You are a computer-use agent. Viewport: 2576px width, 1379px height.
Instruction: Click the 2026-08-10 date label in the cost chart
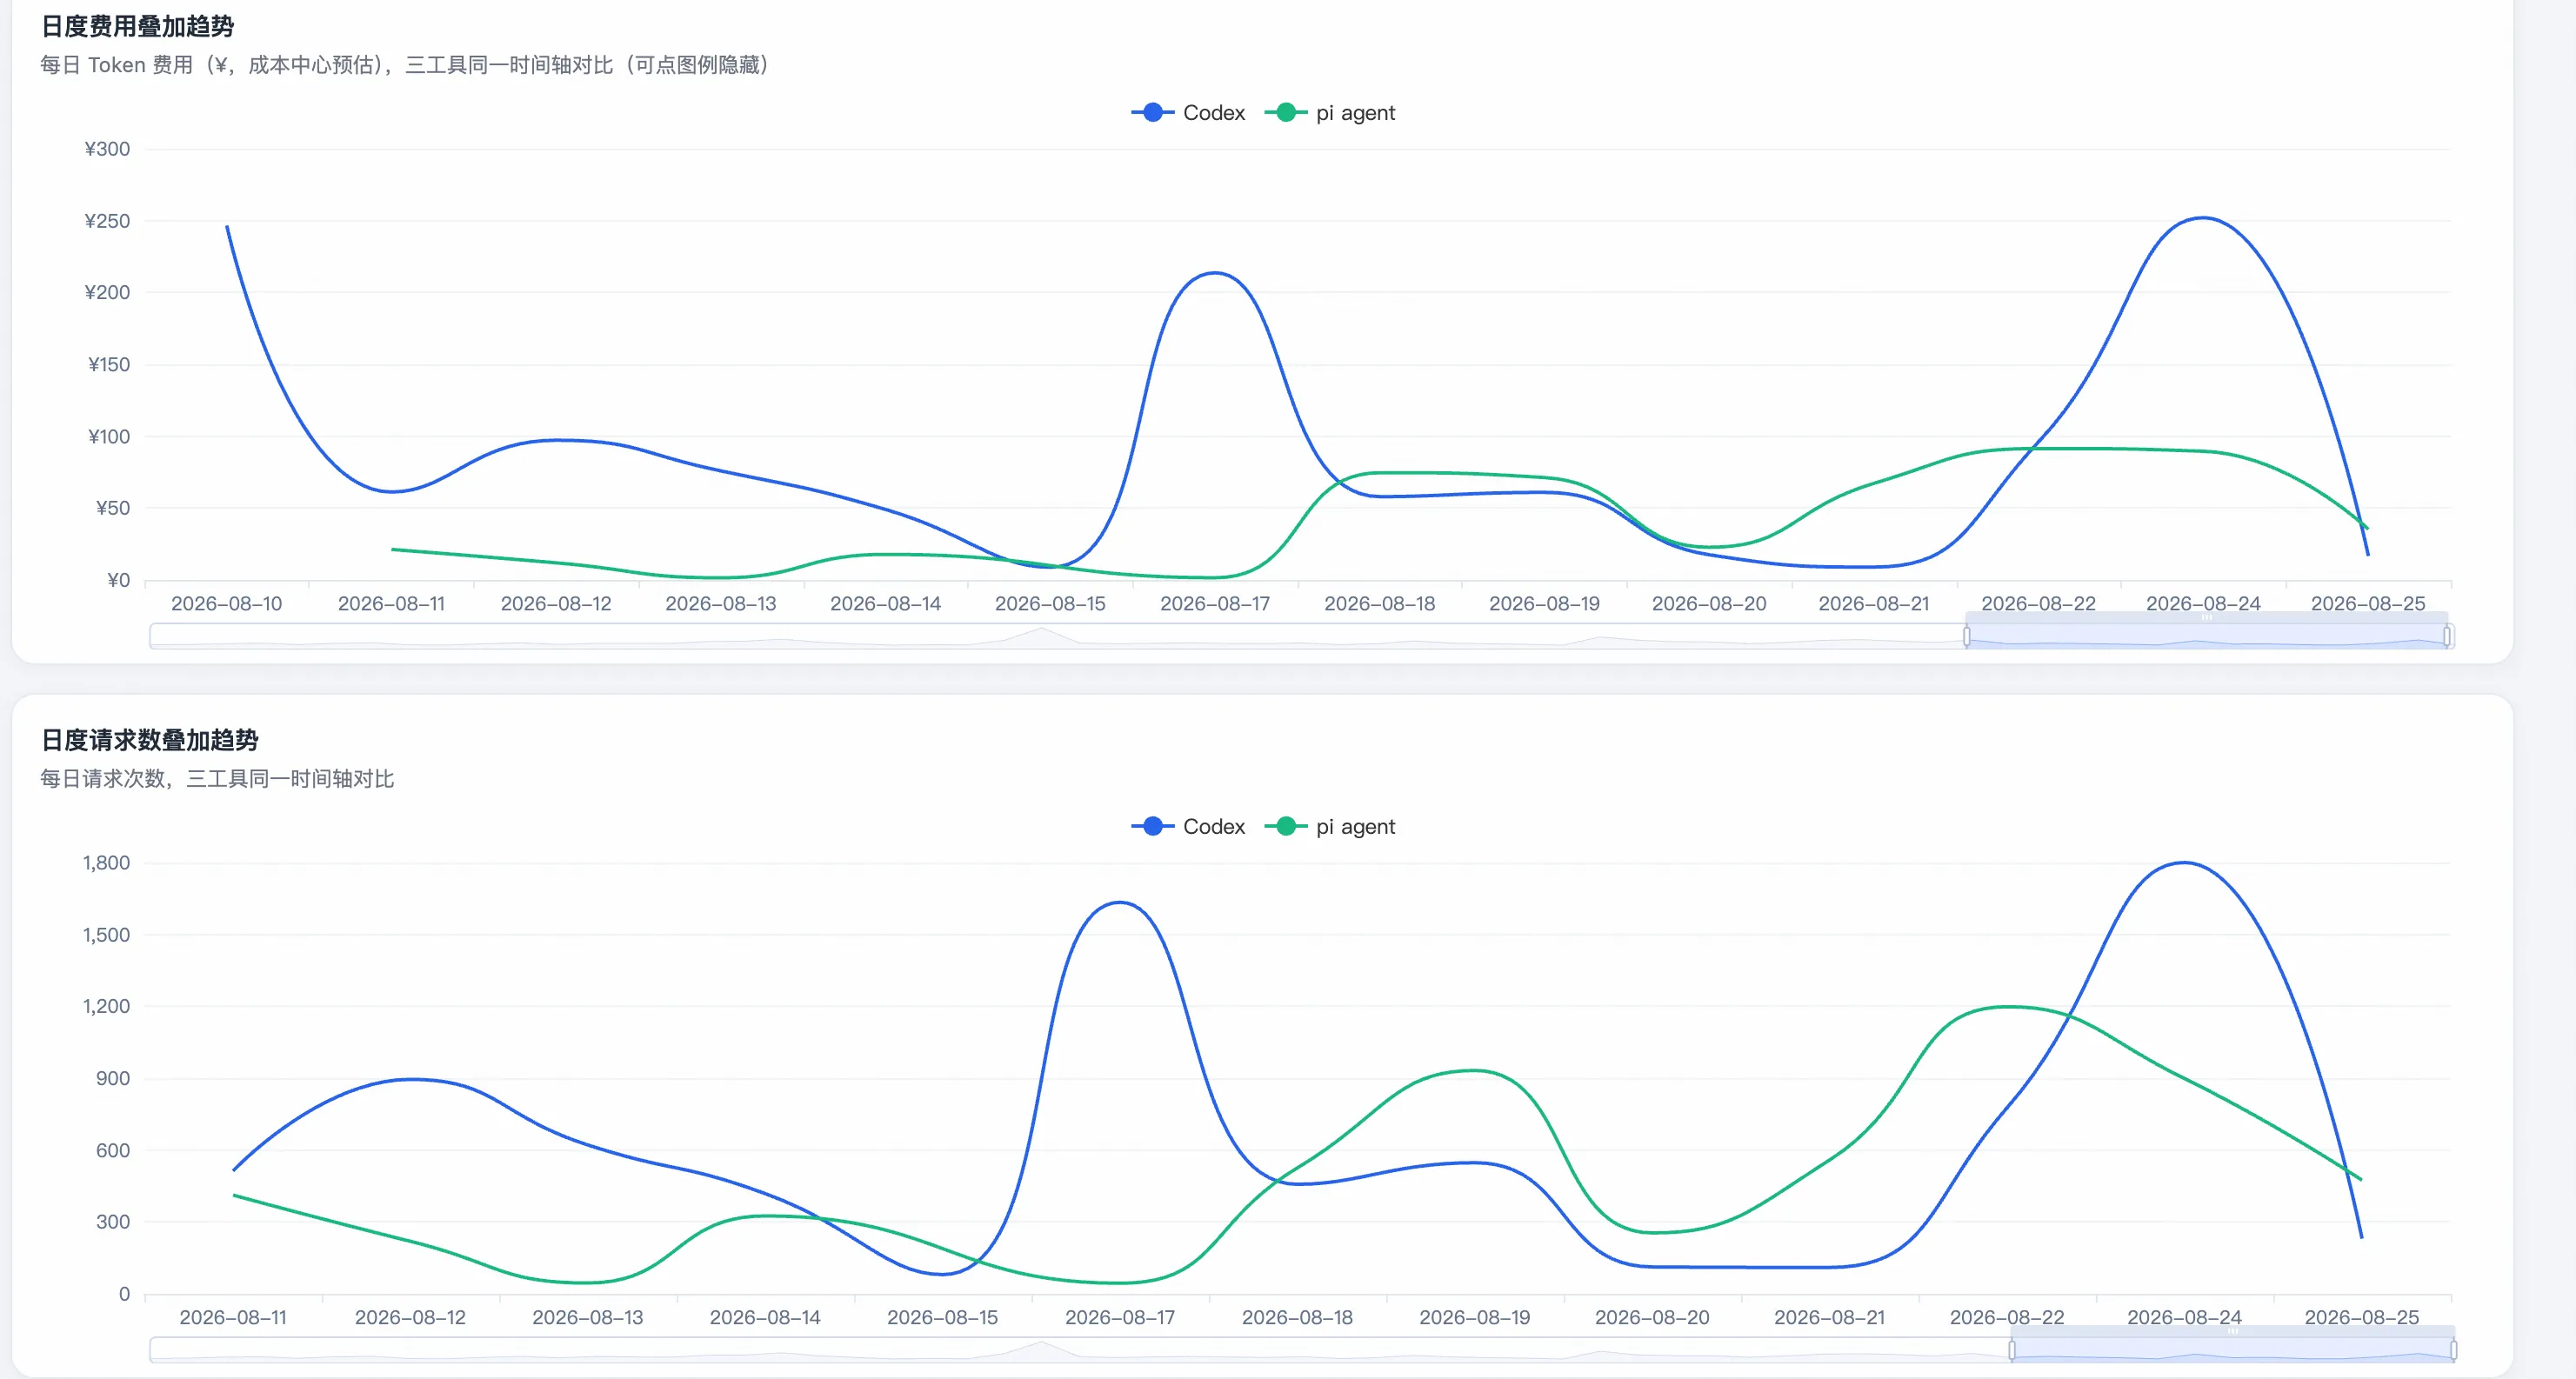(227, 604)
